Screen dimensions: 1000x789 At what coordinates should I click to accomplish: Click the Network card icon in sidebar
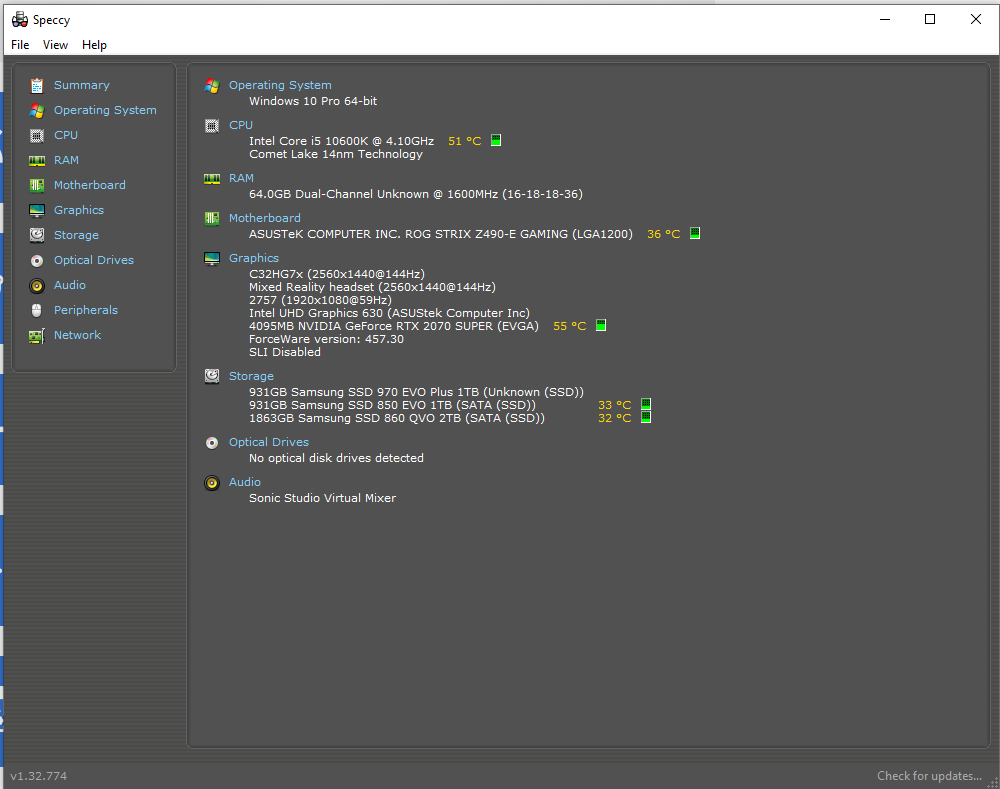coord(37,336)
